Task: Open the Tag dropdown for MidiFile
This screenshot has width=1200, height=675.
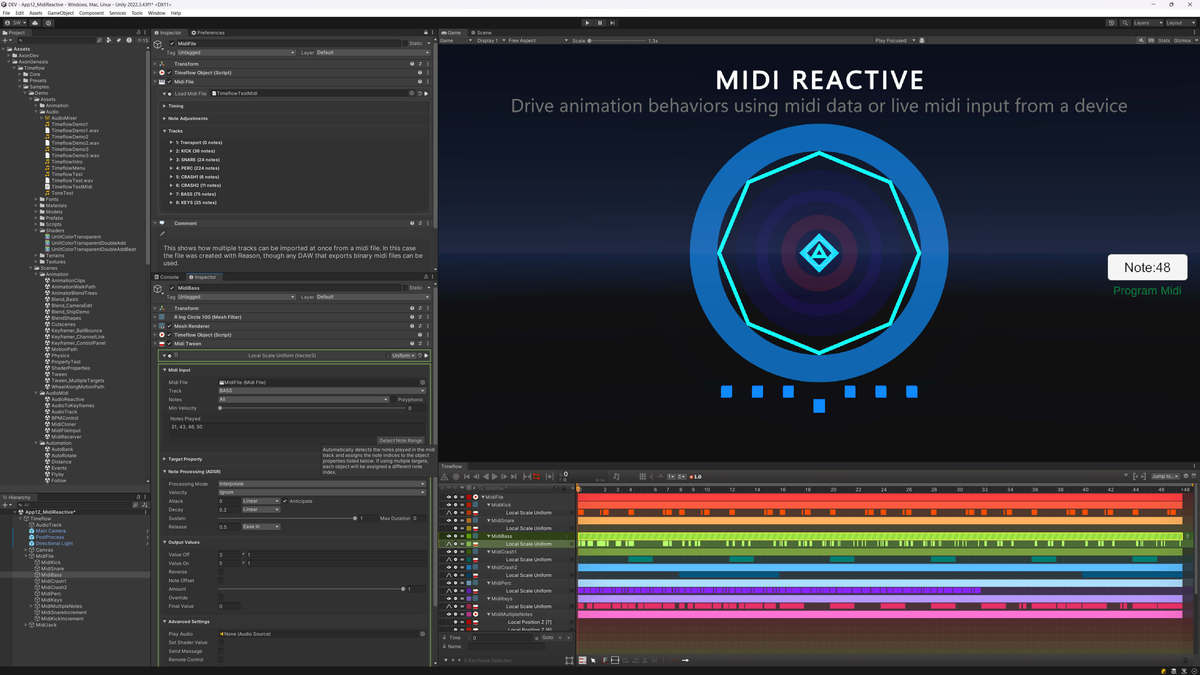Action: click(x=236, y=53)
